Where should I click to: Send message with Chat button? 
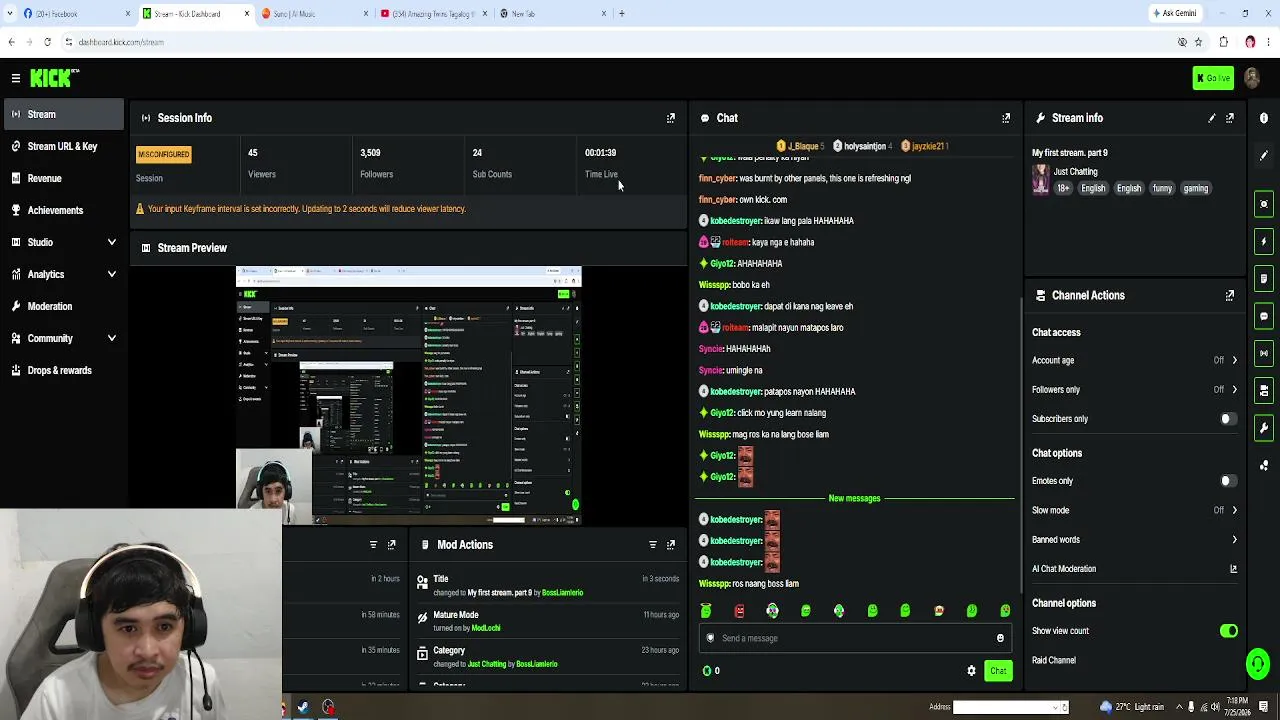click(x=998, y=671)
